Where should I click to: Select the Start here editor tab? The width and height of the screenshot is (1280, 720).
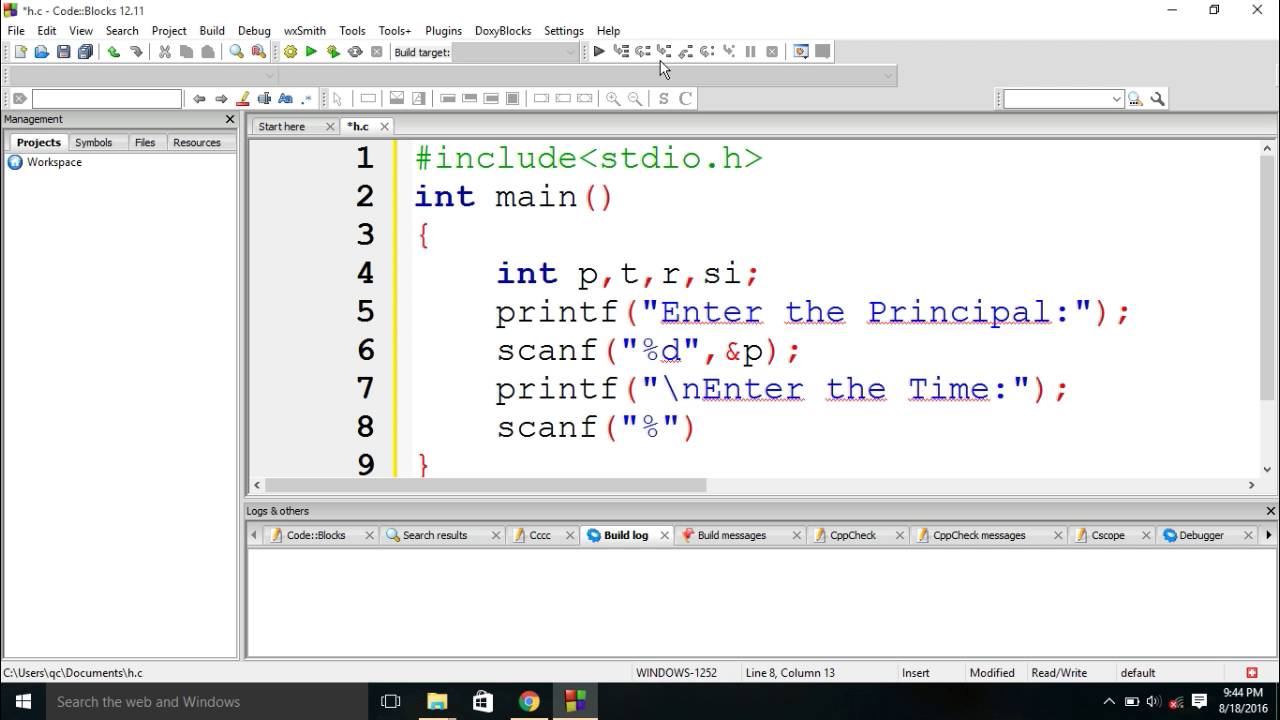tap(282, 127)
